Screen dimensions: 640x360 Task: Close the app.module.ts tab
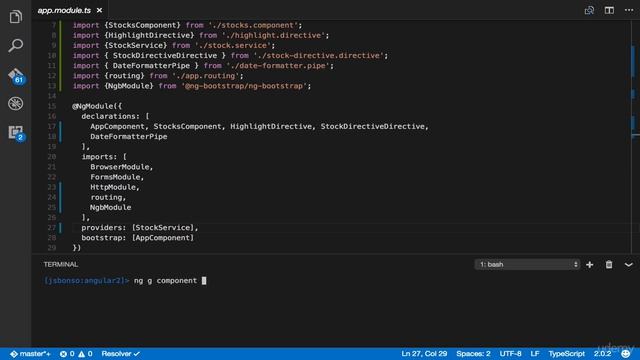click(x=99, y=10)
